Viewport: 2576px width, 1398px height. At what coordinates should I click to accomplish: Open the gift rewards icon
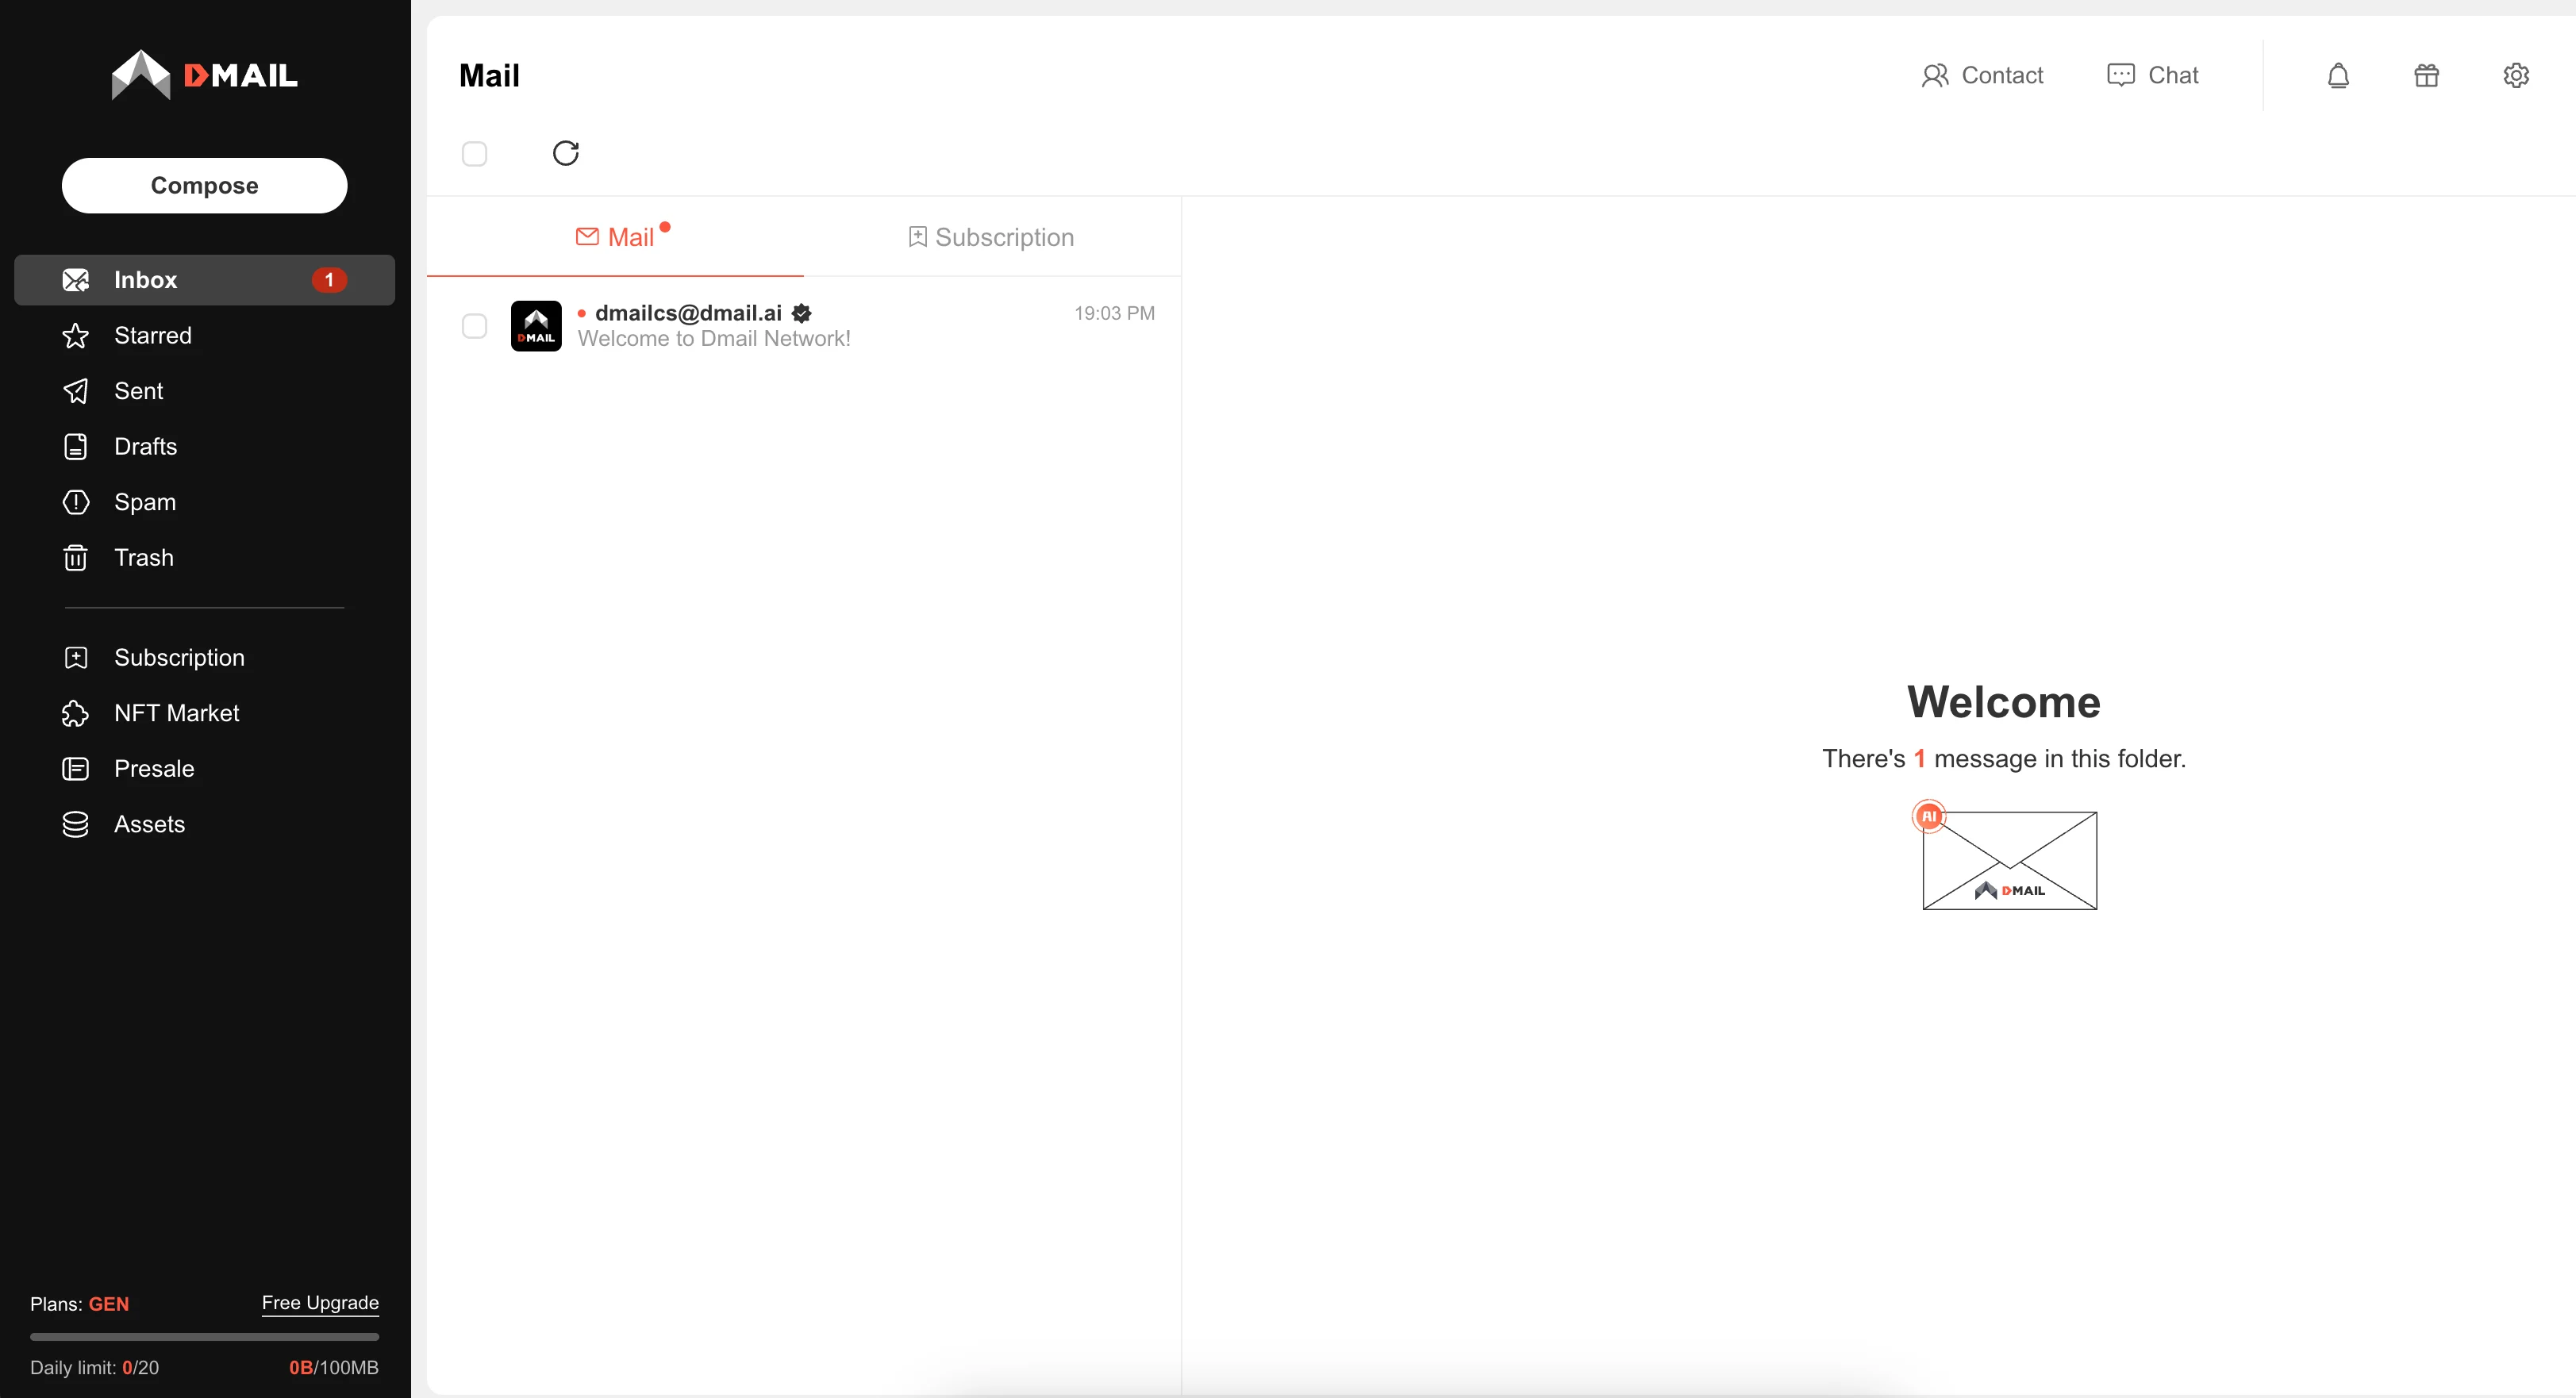point(2426,76)
